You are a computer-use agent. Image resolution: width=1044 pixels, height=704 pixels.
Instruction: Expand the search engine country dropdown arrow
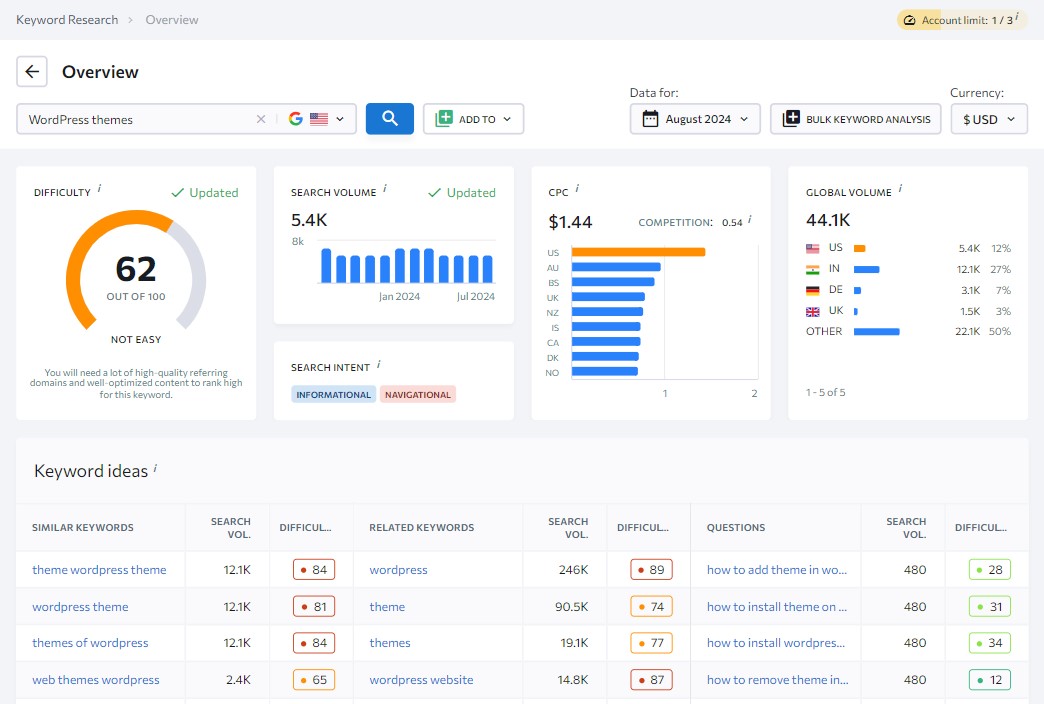(340, 119)
